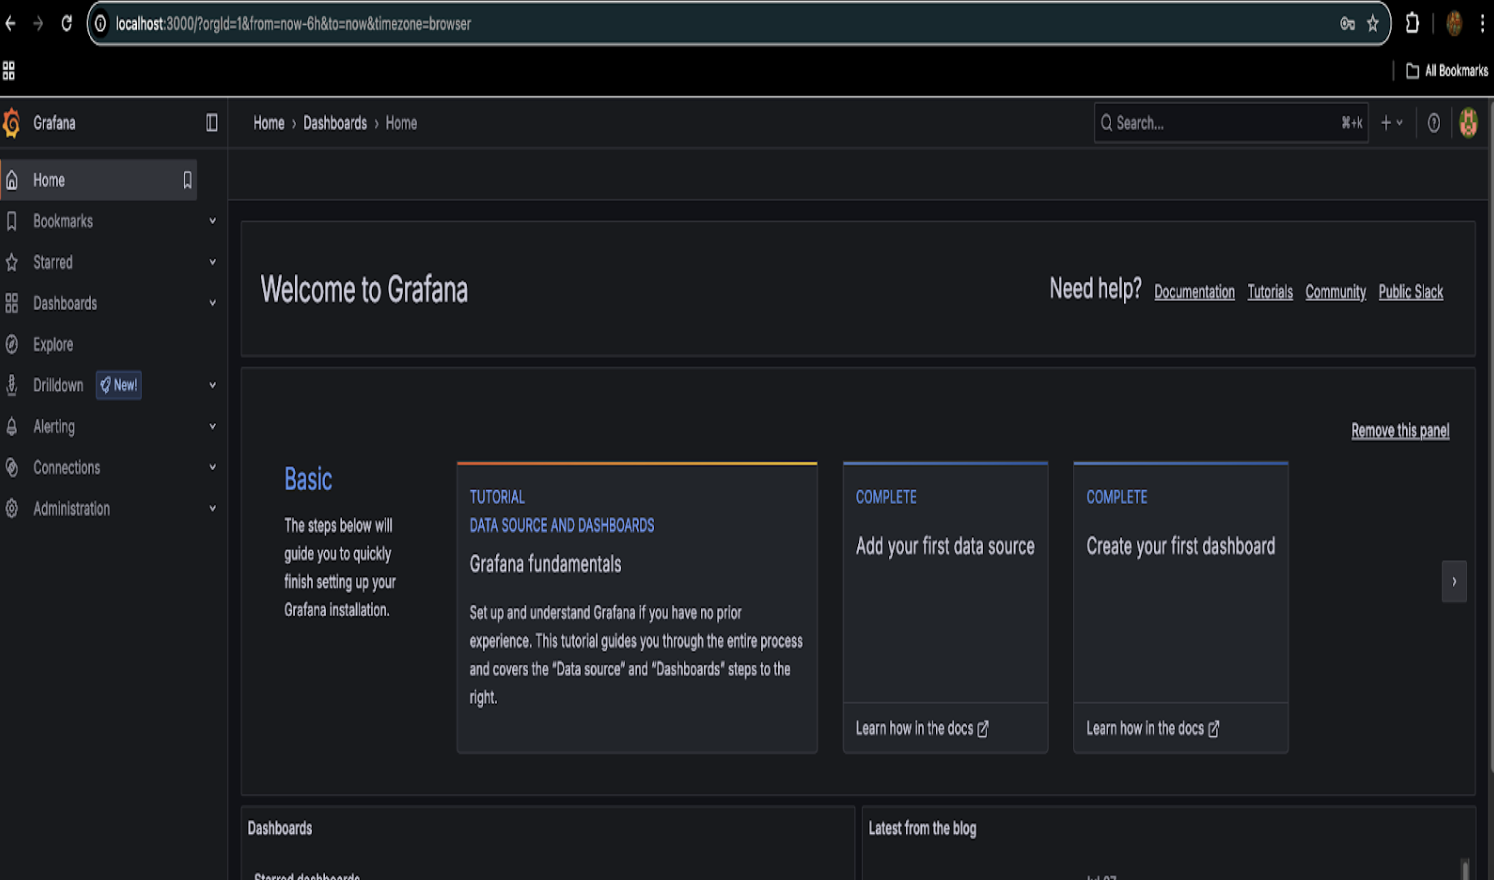Select Connections in the sidebar

click(66, 467)
